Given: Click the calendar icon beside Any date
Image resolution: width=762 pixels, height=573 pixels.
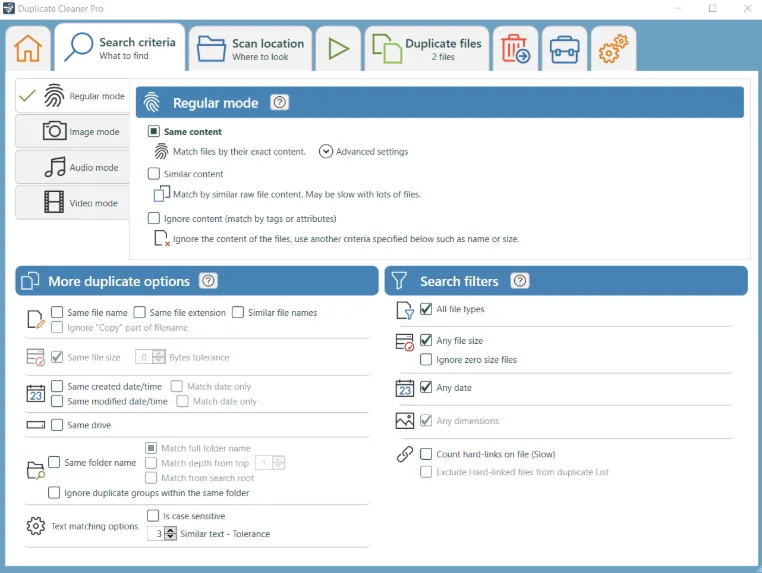Looking at the screenshot, I should [x=405, y=388].
